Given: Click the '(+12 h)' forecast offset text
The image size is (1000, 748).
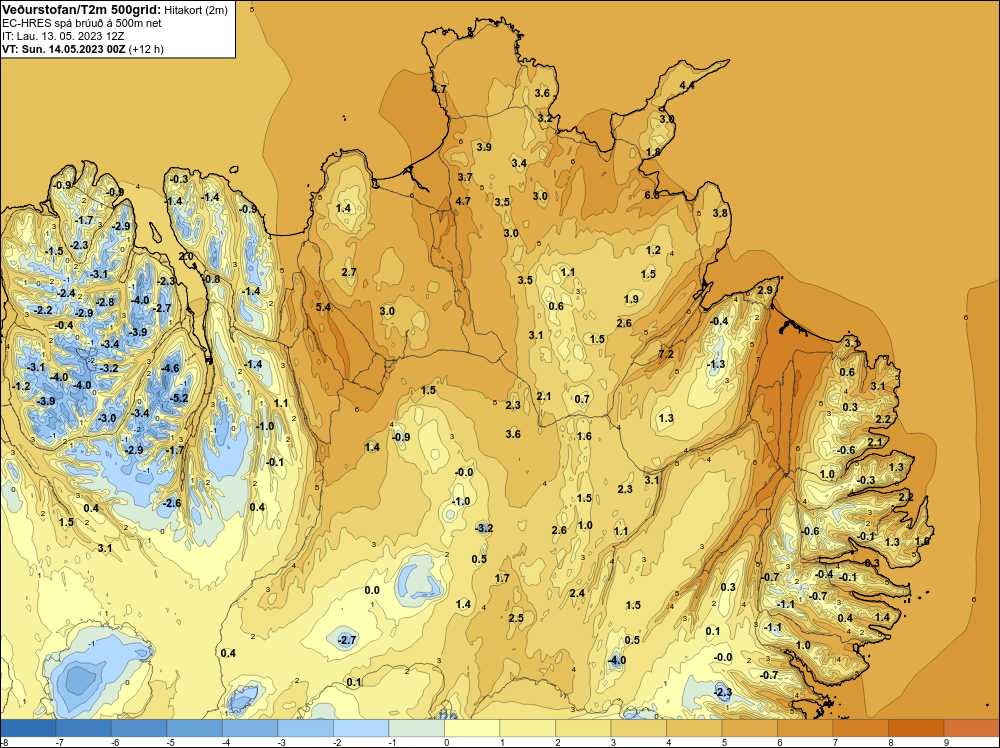Looking at the screenshot, I should [x=146, y=49].
